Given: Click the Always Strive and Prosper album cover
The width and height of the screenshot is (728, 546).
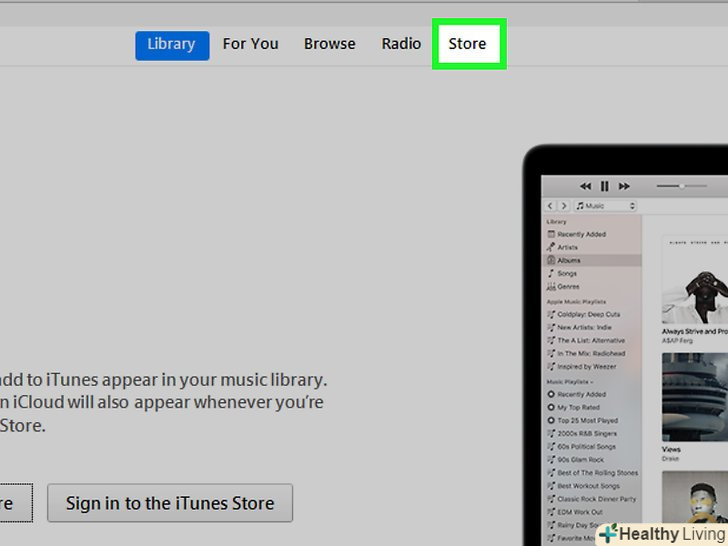Looking at the screenshot, I should coord(695,280).
